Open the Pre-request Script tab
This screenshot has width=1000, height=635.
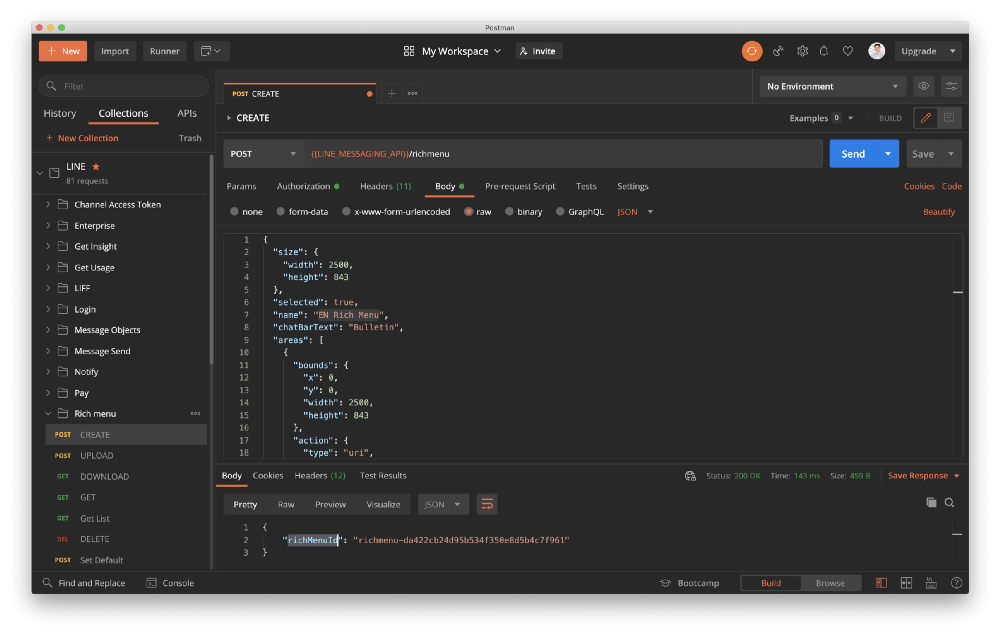coord(520,186)
